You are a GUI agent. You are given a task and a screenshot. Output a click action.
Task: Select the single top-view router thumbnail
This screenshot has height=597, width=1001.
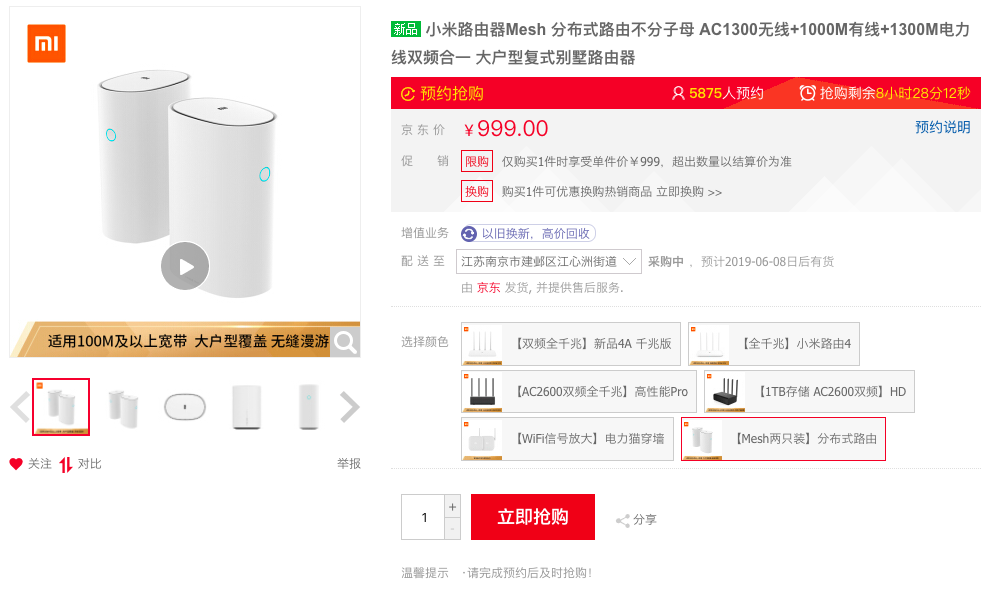[185, 407]
